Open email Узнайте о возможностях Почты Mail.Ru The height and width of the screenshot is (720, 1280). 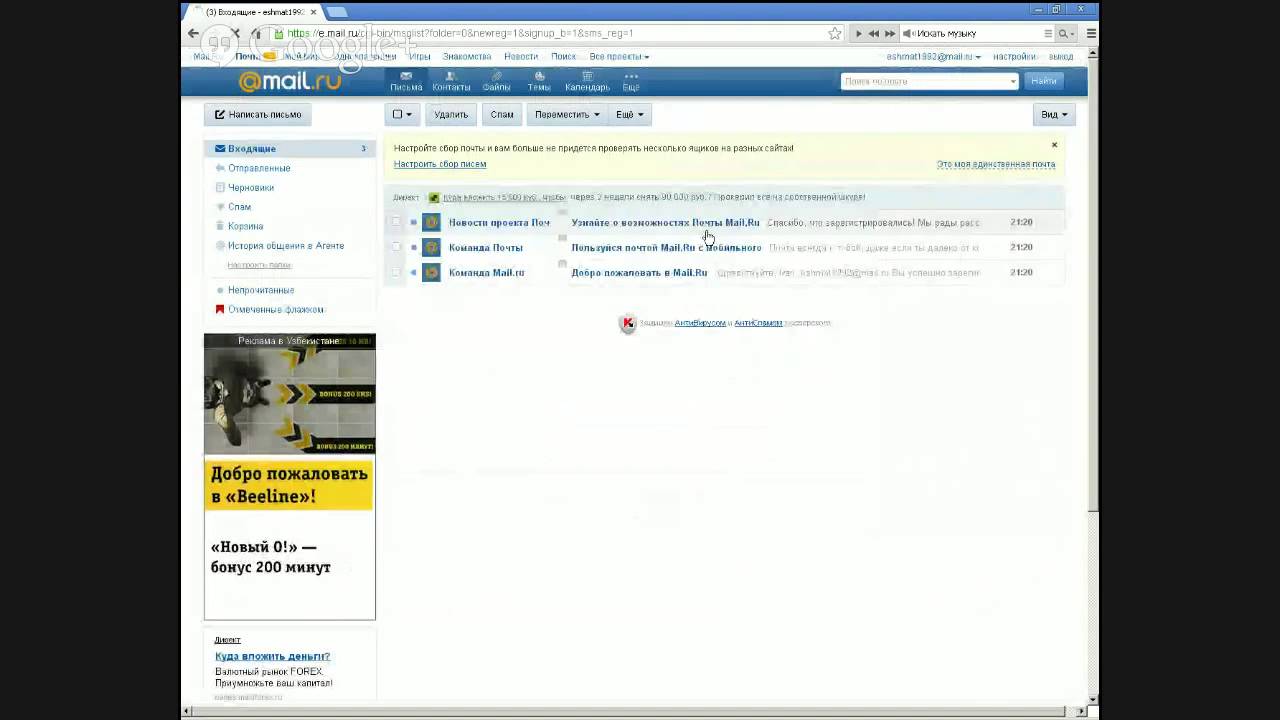click(x=665, y=223)
